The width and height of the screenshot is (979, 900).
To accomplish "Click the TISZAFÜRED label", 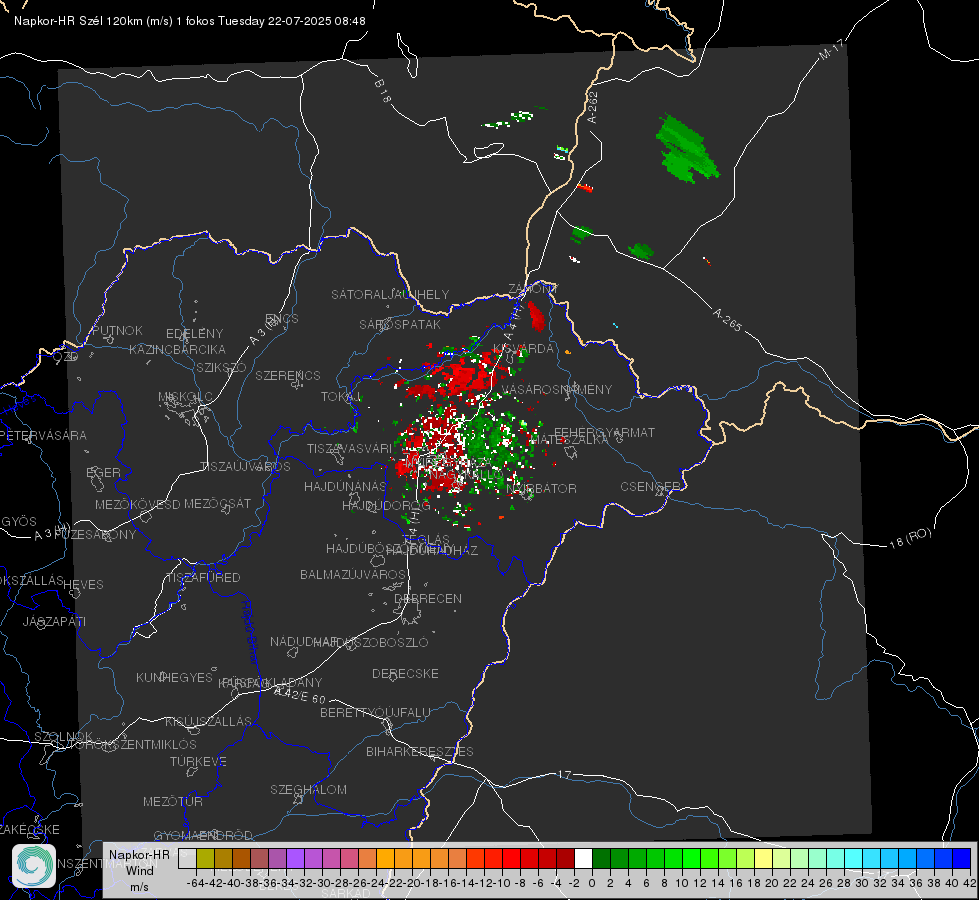I will 203,578.
